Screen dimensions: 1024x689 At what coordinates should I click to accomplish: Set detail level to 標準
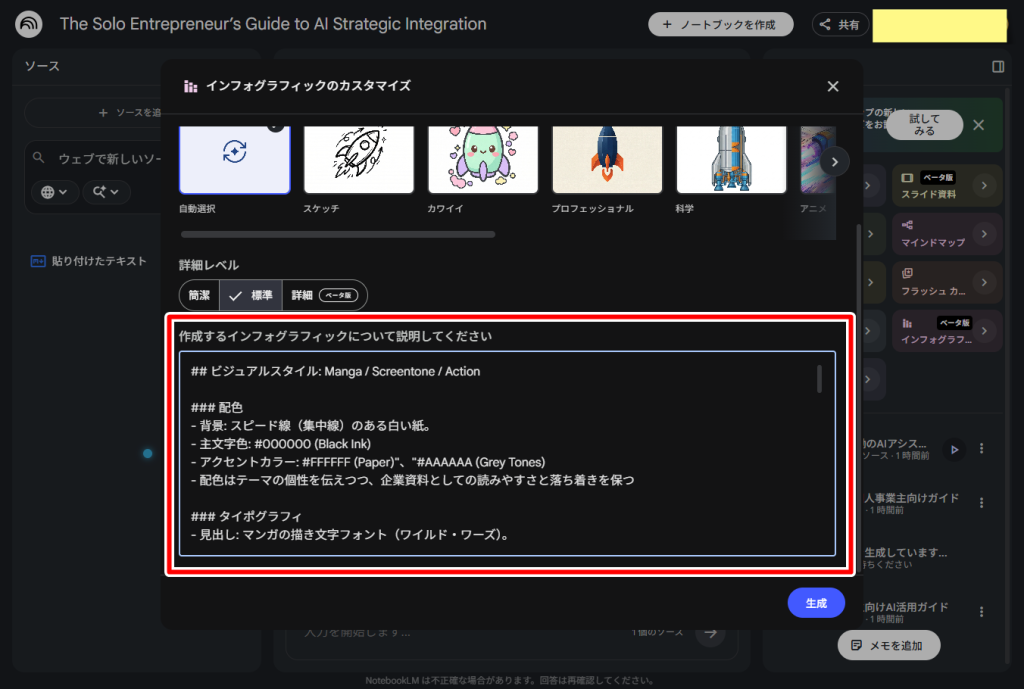click(x=251, y=295)
